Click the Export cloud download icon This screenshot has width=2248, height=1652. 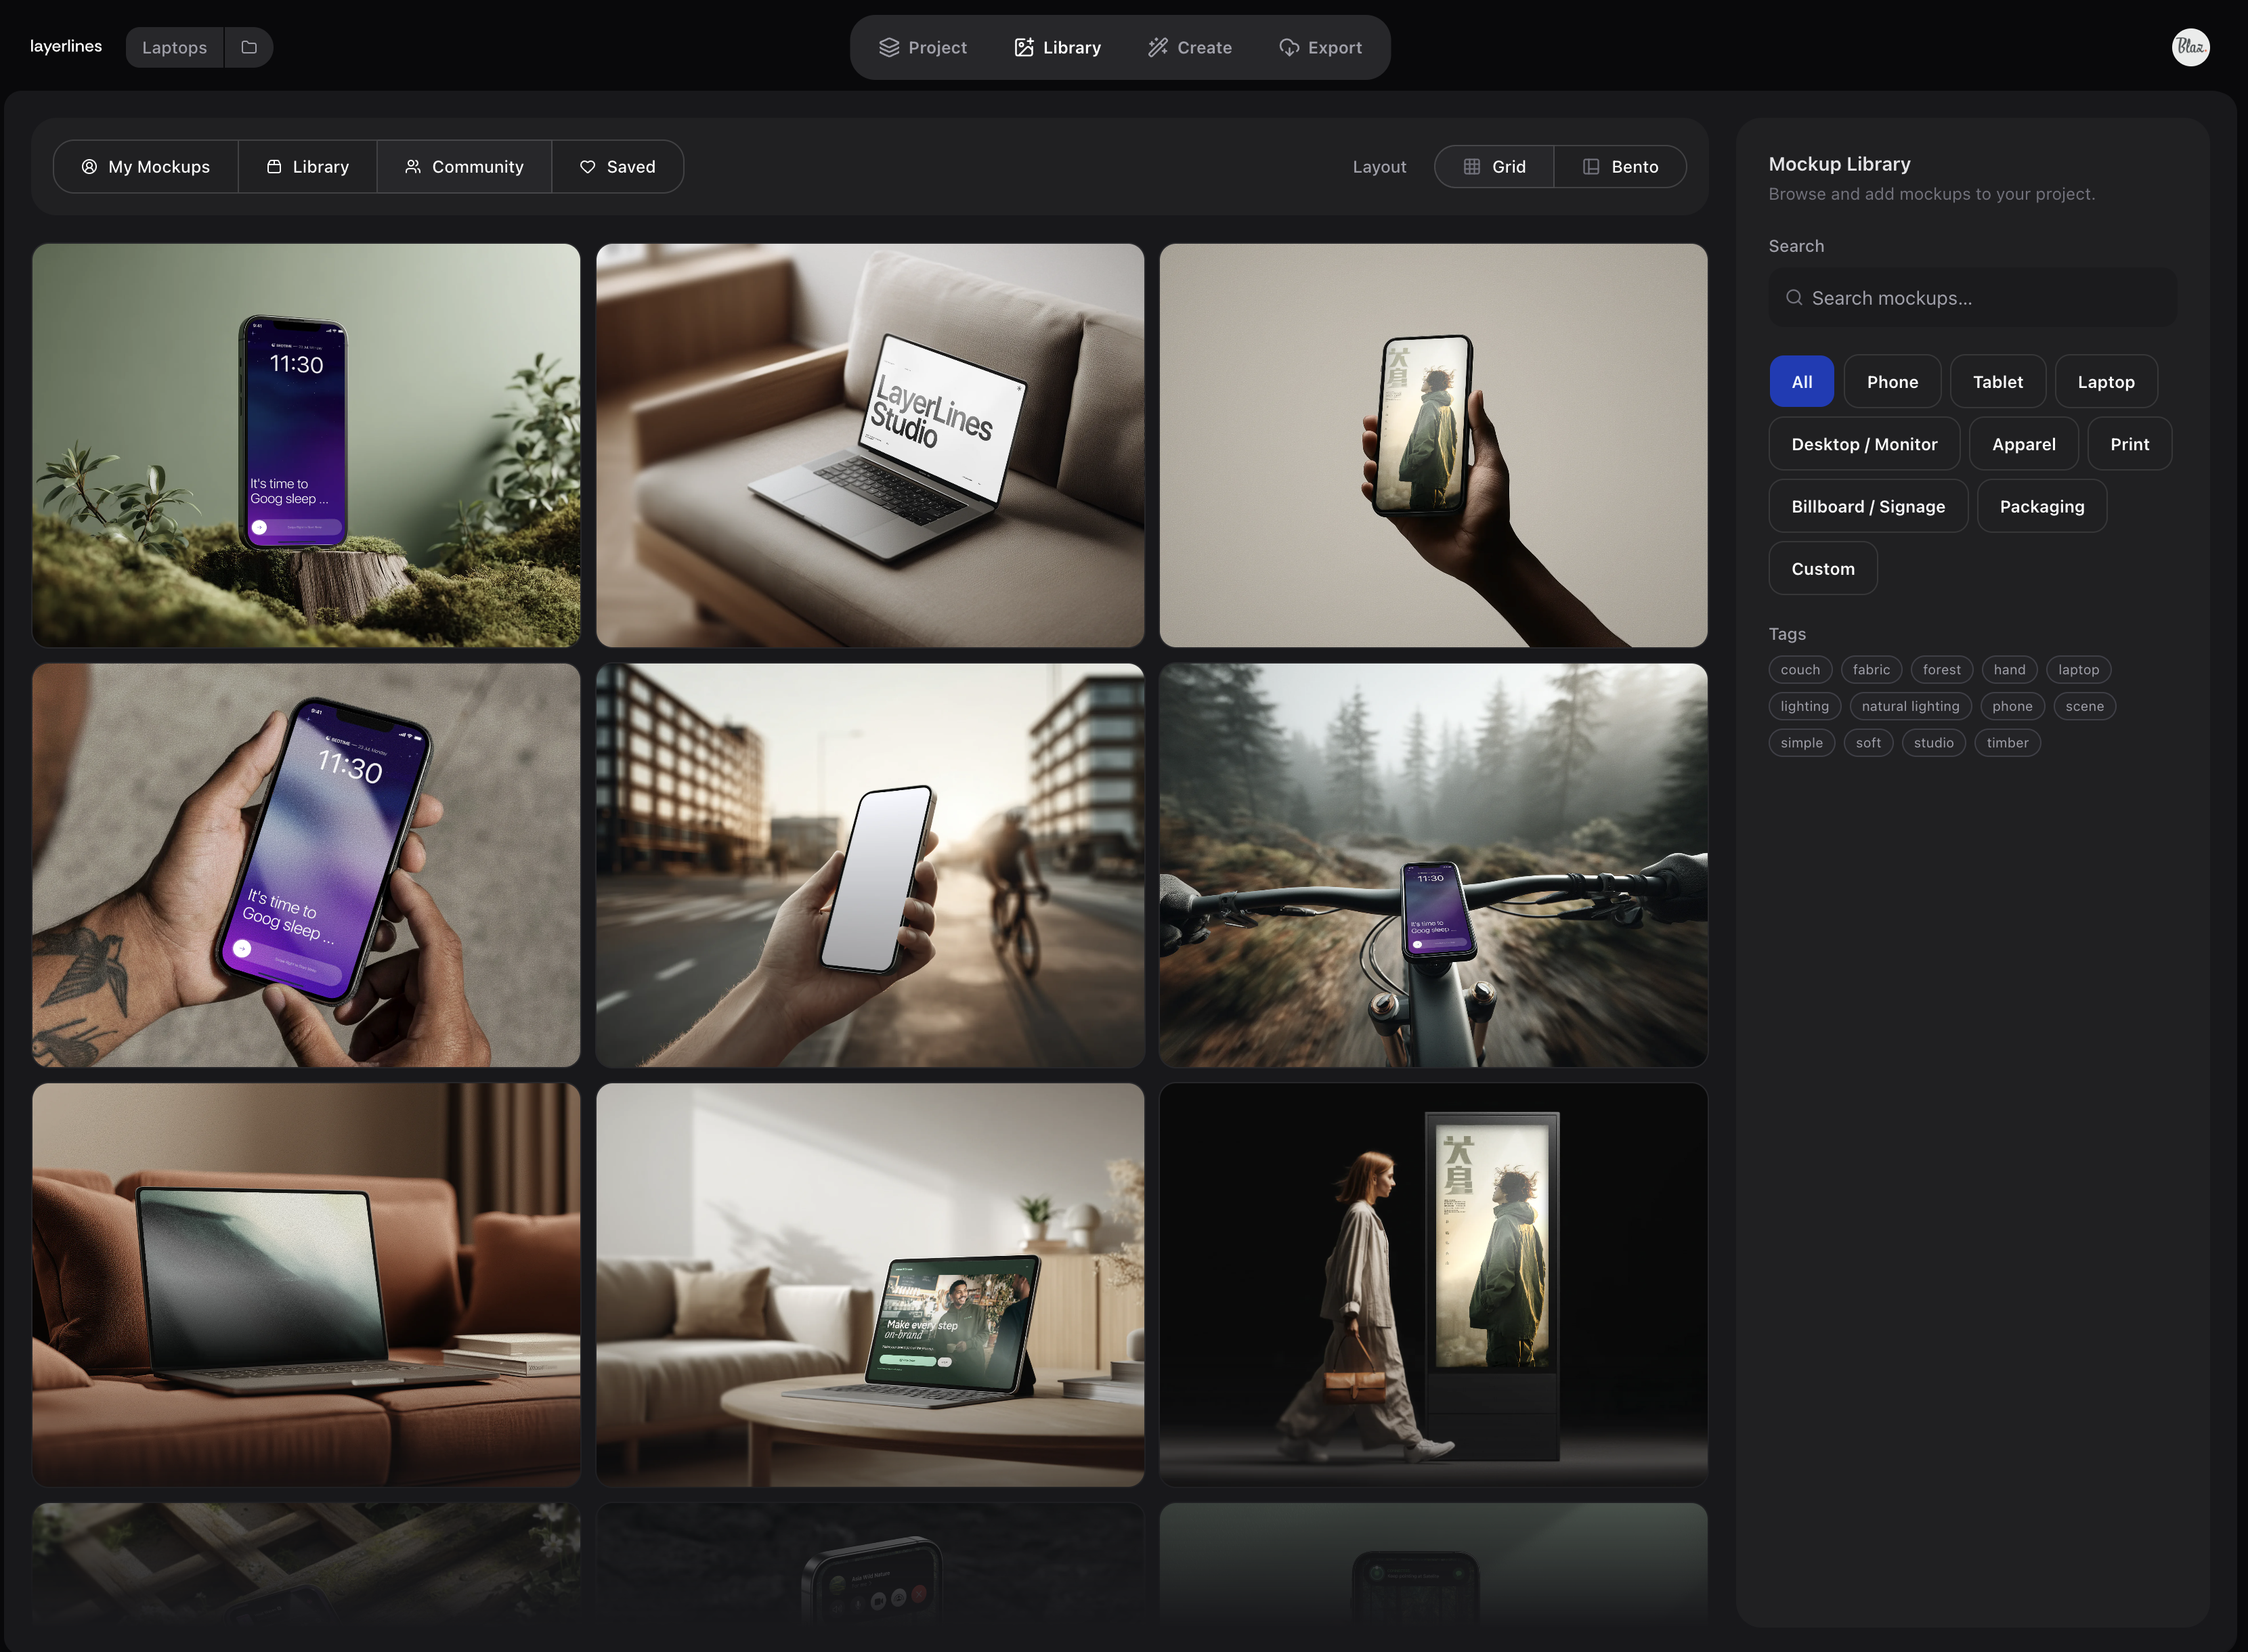pos(1288,47)
